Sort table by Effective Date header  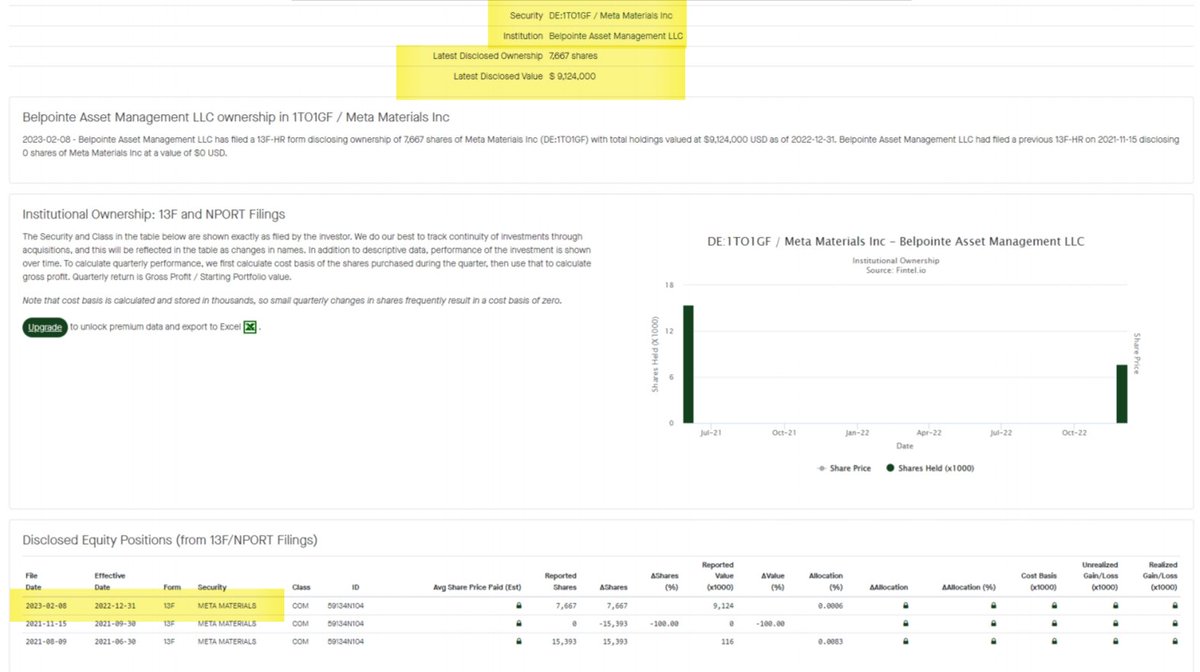110,581
